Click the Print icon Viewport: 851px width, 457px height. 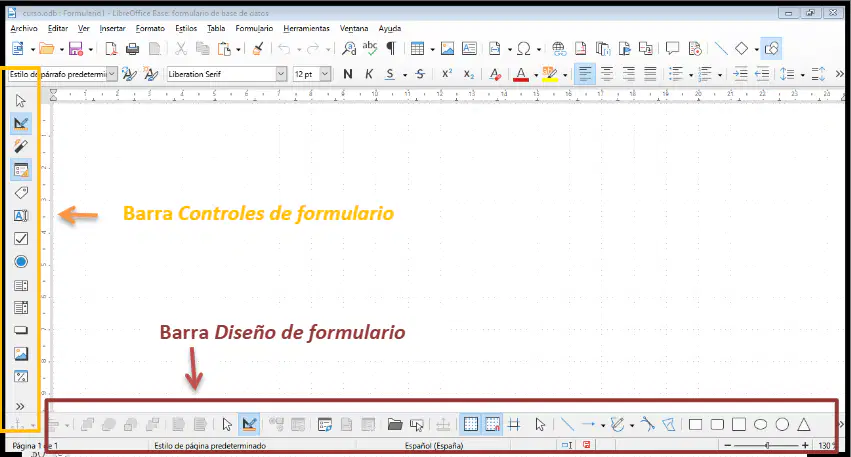[132, 49]
